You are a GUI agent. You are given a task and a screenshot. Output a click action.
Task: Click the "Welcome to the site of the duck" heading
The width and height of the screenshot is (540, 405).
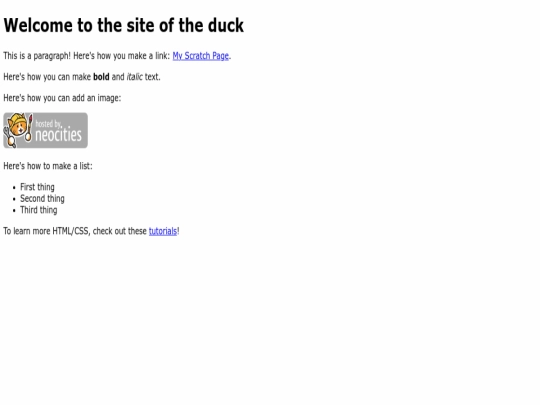124,25
